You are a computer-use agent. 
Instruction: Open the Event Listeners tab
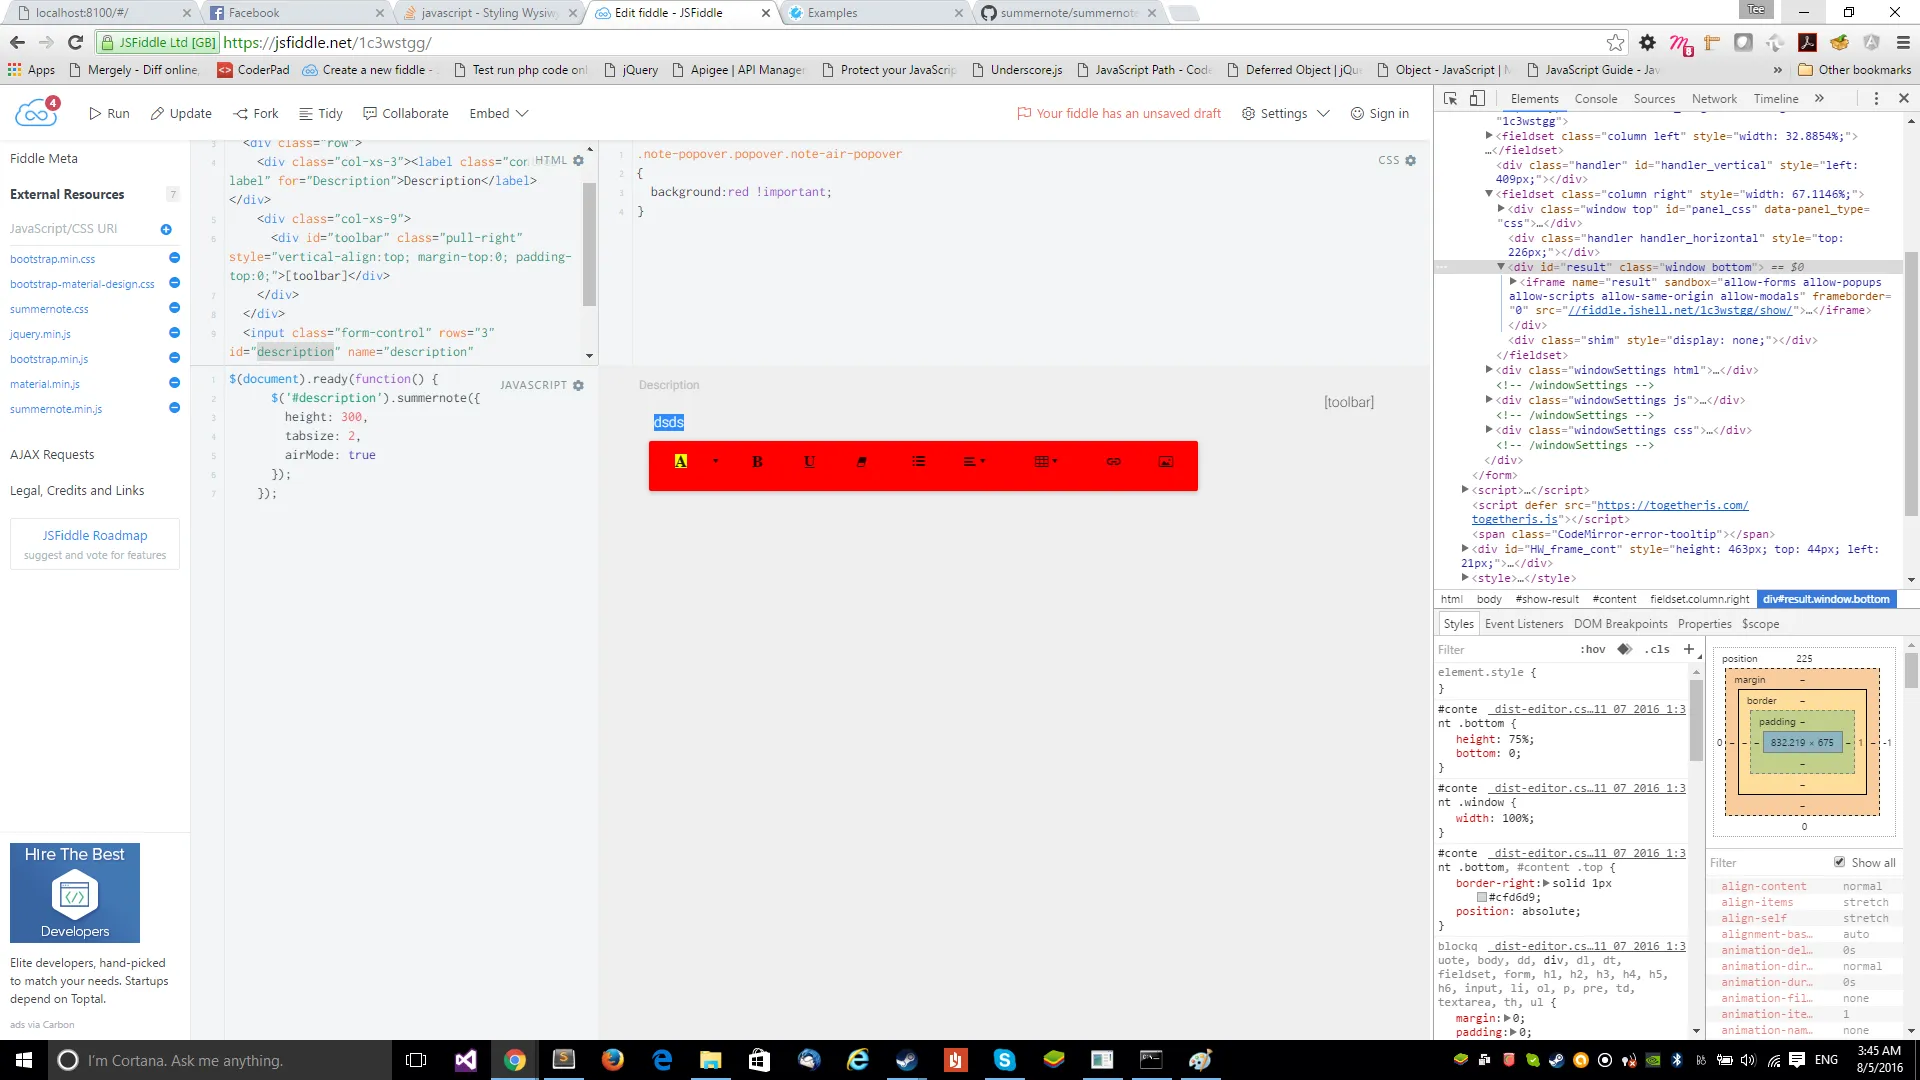tap(1523, 624)
